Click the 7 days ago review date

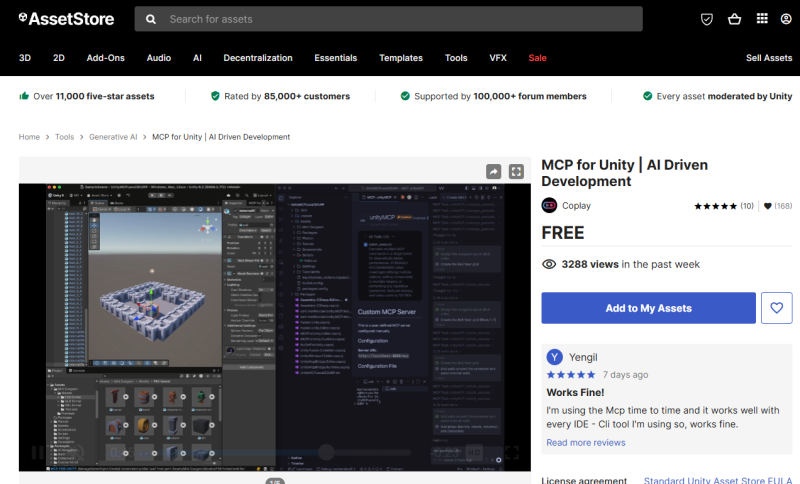[x=626, y=375]
